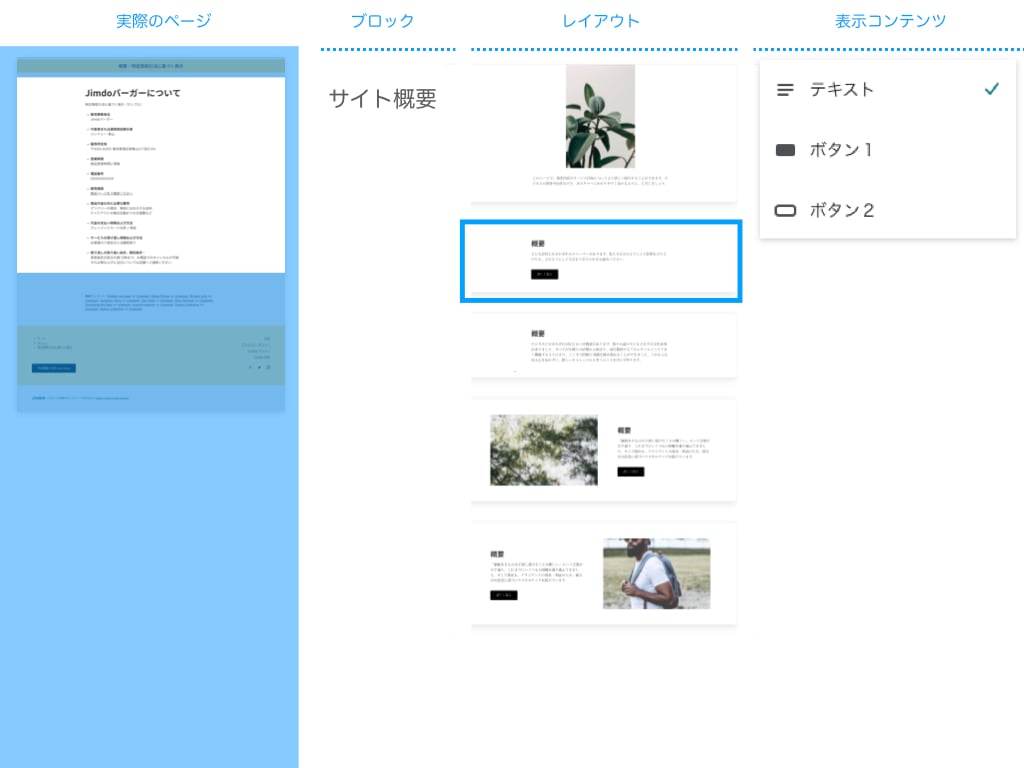Enable ボタン1 in display contents

(888, 150)
